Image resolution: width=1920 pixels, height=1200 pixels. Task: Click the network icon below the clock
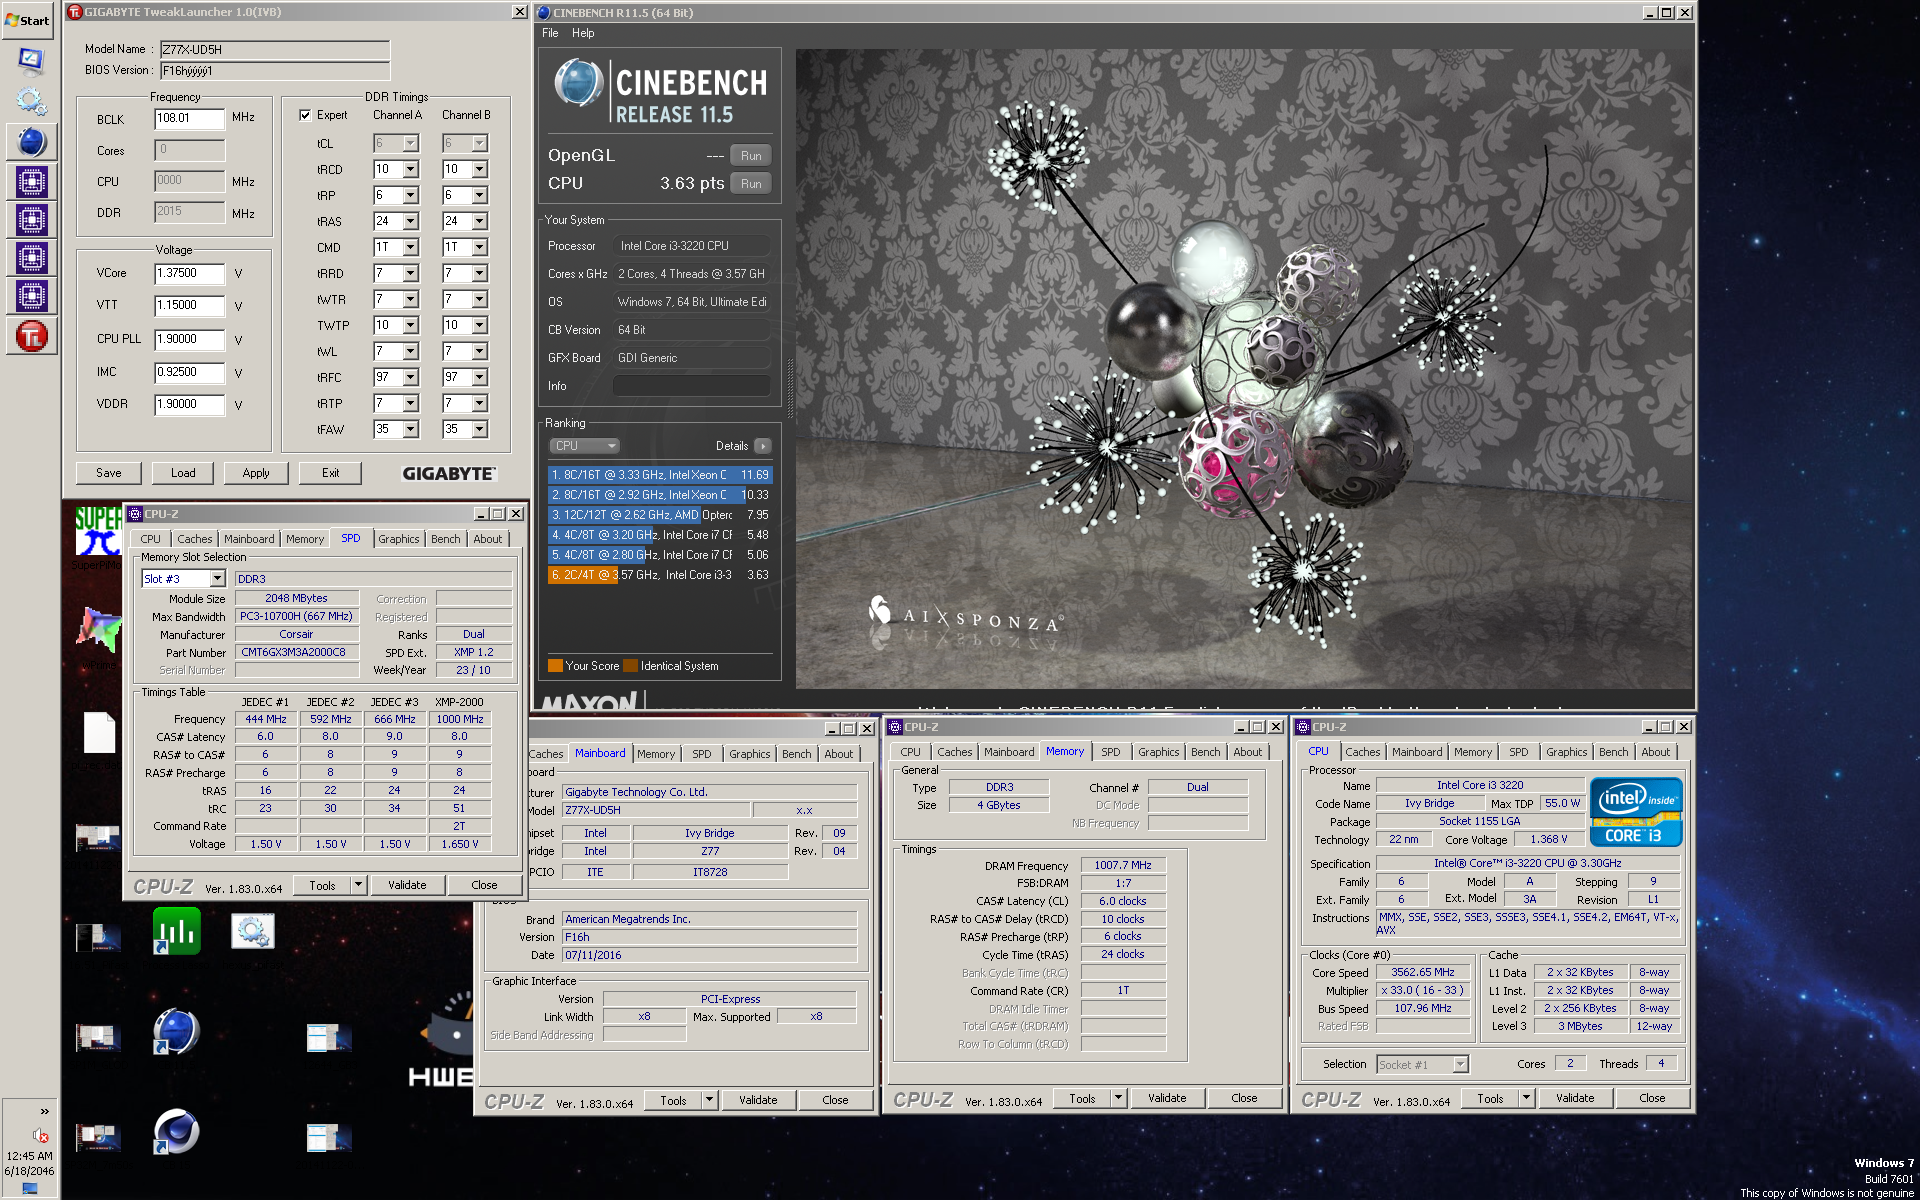pyautogui.click(x=30, y=1188)
